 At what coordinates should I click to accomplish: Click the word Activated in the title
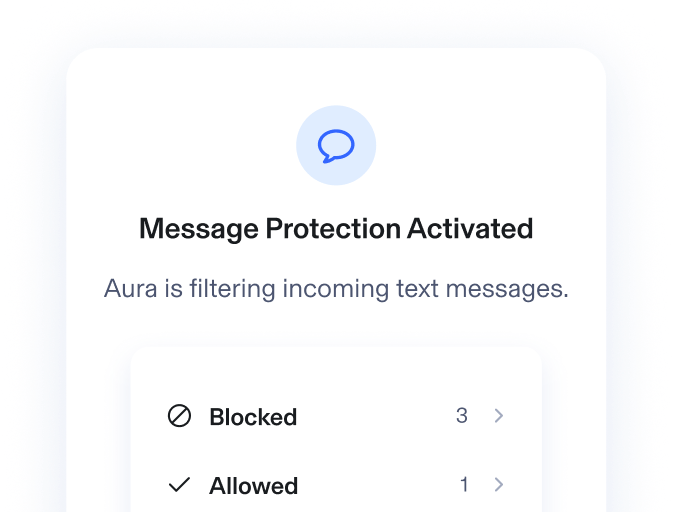[x=470, y=228]
